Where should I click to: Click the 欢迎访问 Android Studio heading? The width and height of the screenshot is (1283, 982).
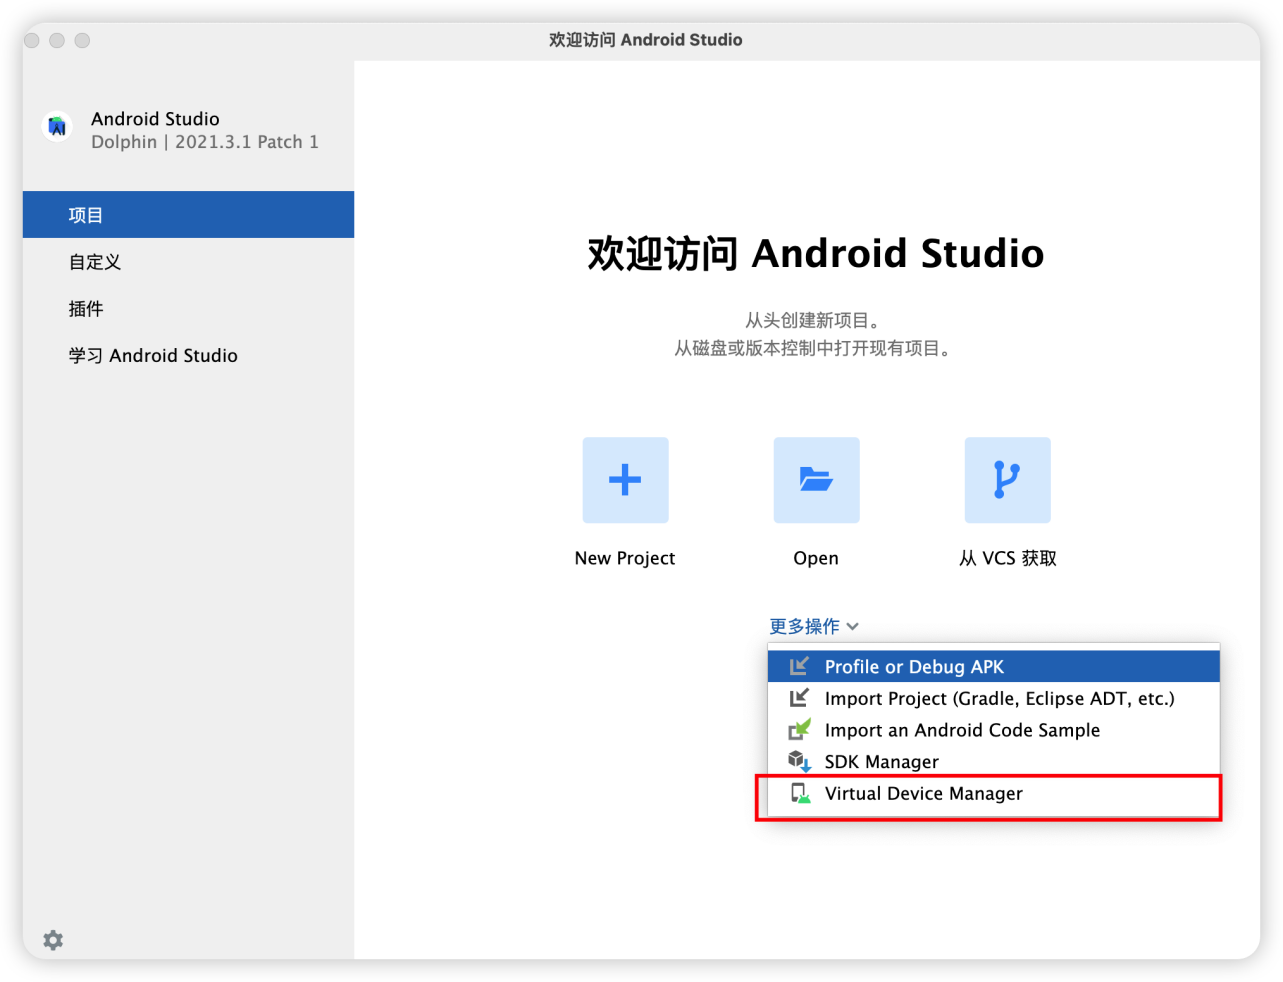pos(816,253)
